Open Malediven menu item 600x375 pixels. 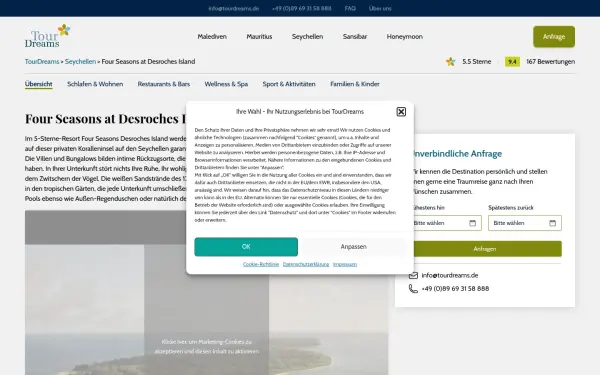[x=212, y=37]
